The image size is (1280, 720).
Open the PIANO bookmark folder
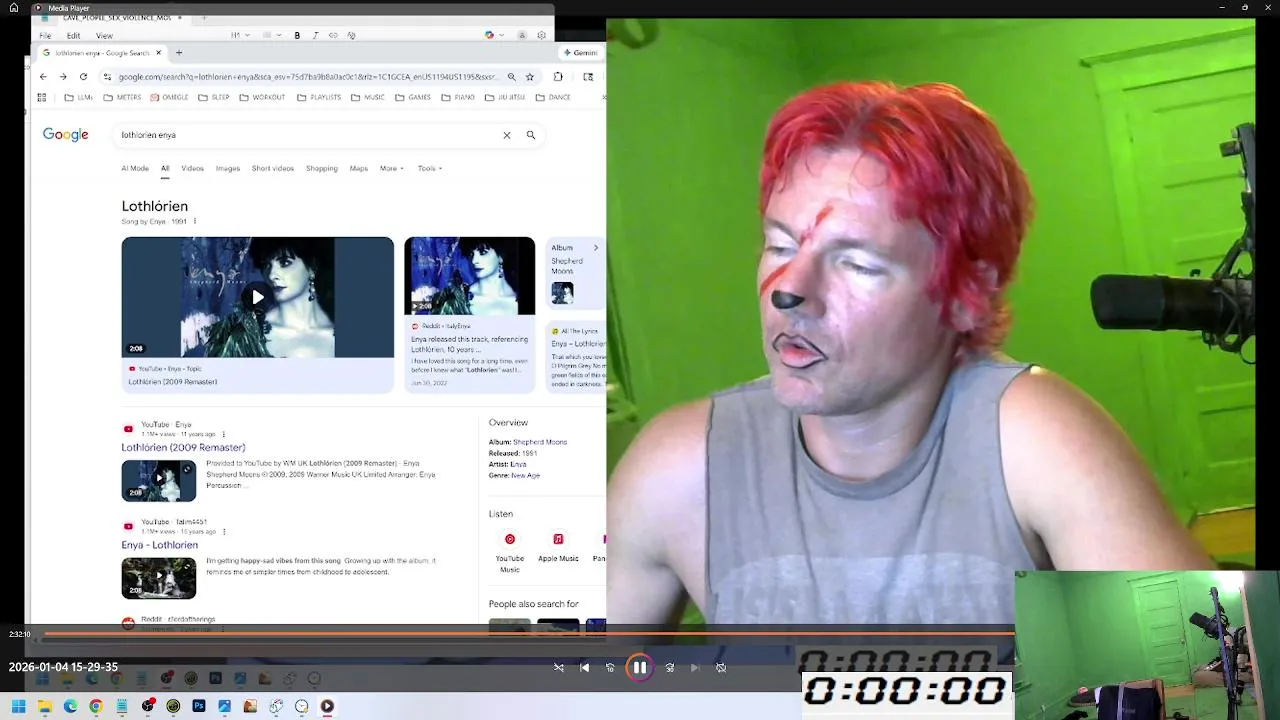coord(458,97)
